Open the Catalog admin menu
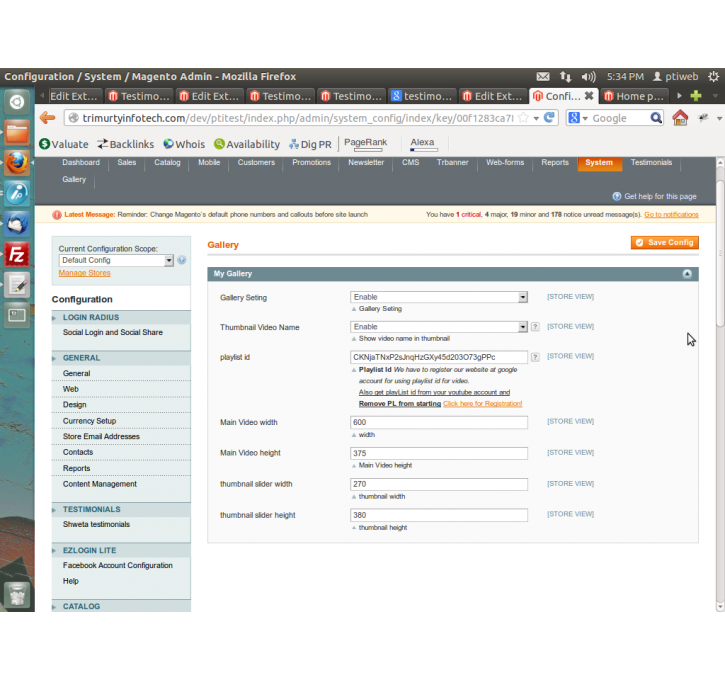 167,162
